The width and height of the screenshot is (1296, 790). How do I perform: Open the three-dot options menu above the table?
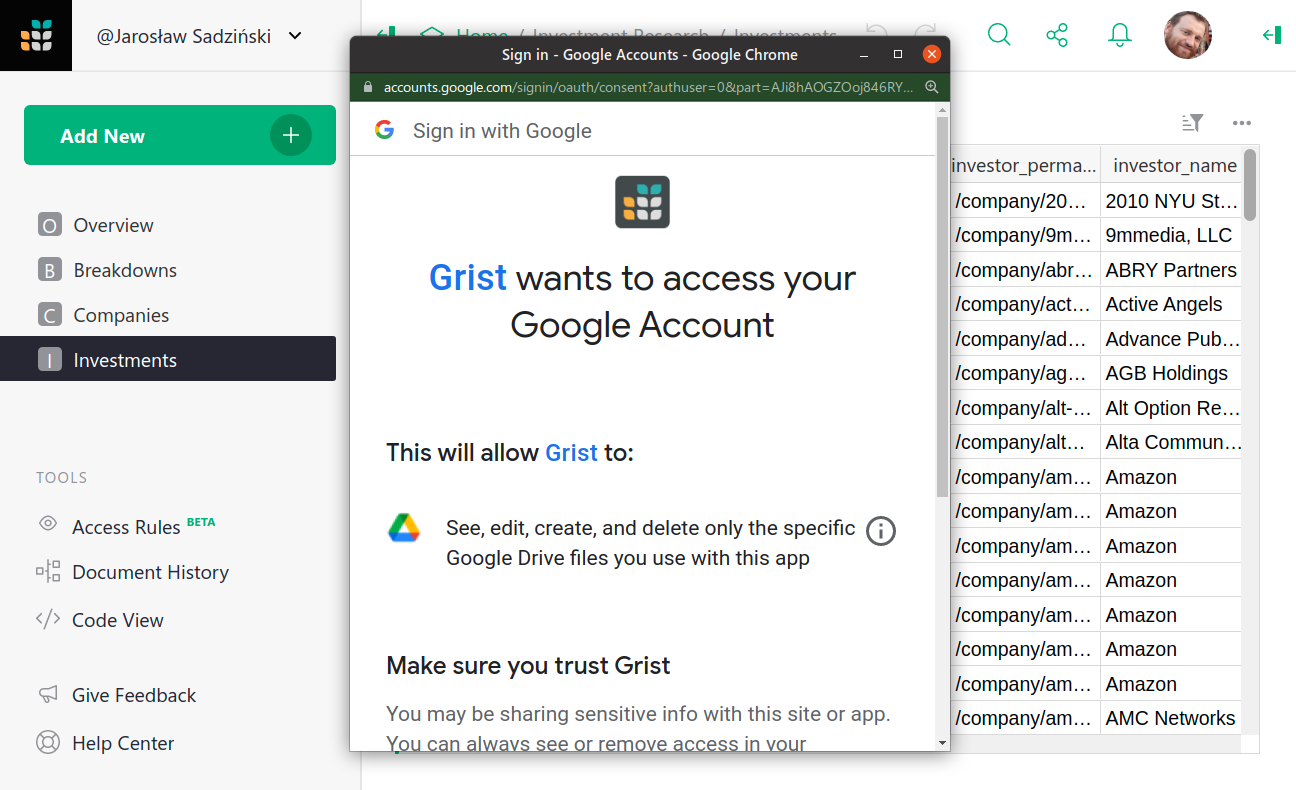[x=1242, y=122]
